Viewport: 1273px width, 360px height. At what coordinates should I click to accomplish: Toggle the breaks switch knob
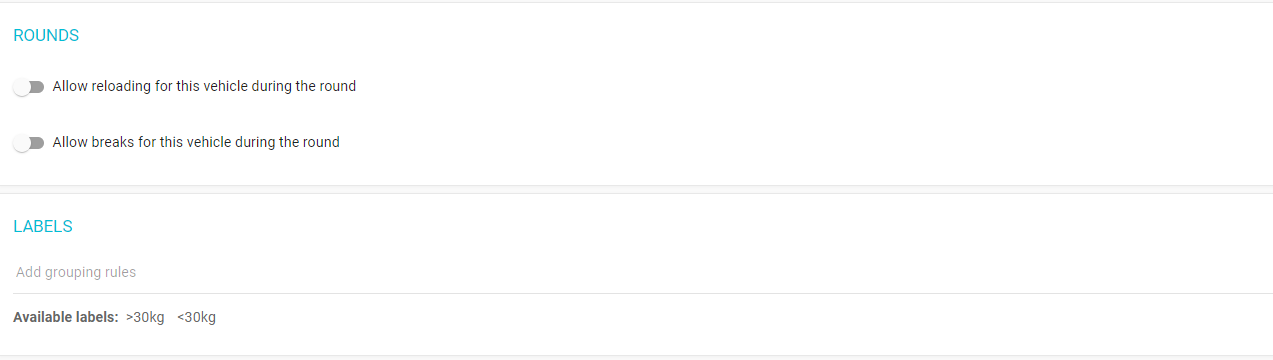[x=22, y=143]
